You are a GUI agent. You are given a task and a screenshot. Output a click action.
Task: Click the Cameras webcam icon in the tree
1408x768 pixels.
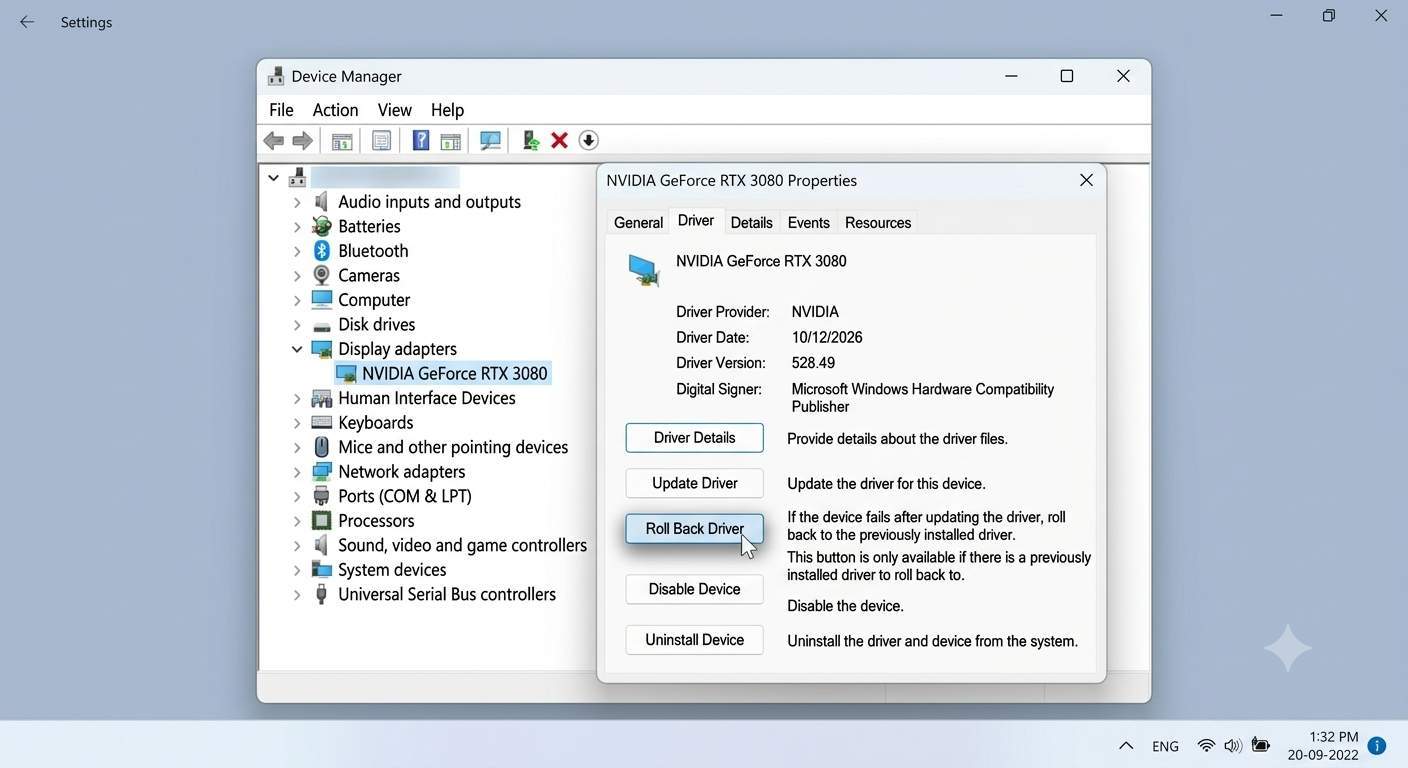pos(322,275)
